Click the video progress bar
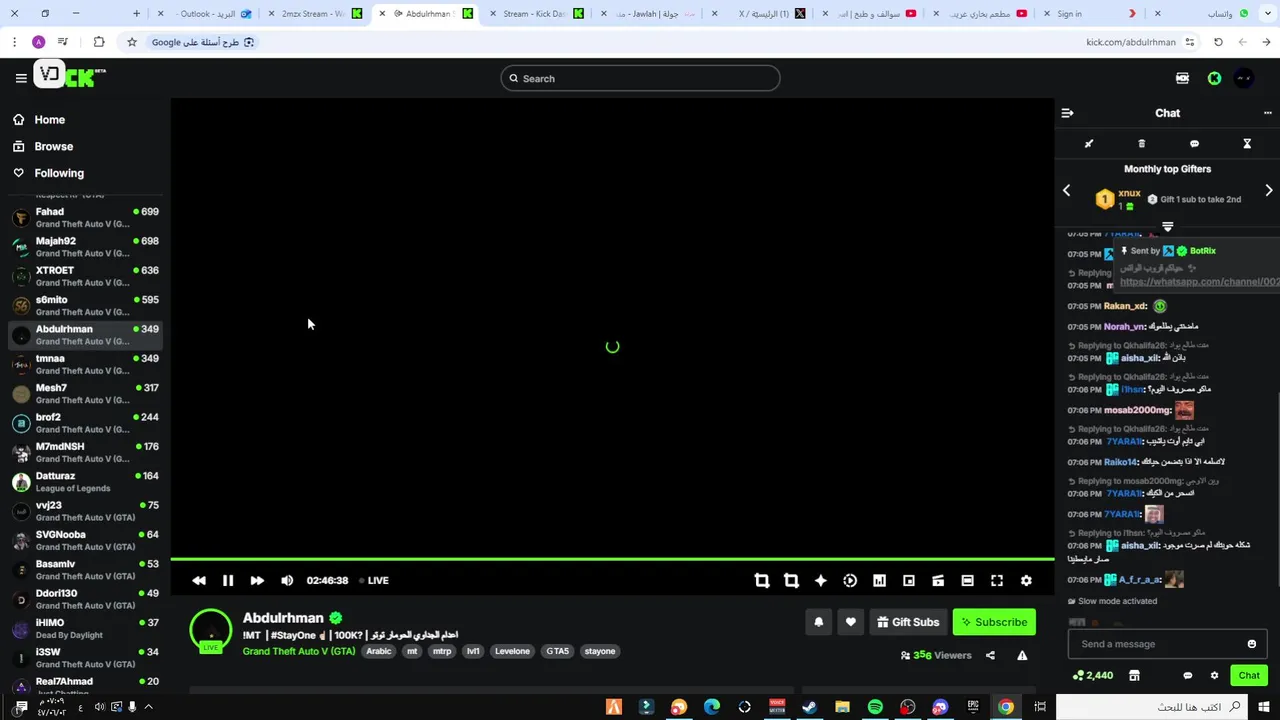The width and height of the screenshot is (1280, 720). point(612,559)
